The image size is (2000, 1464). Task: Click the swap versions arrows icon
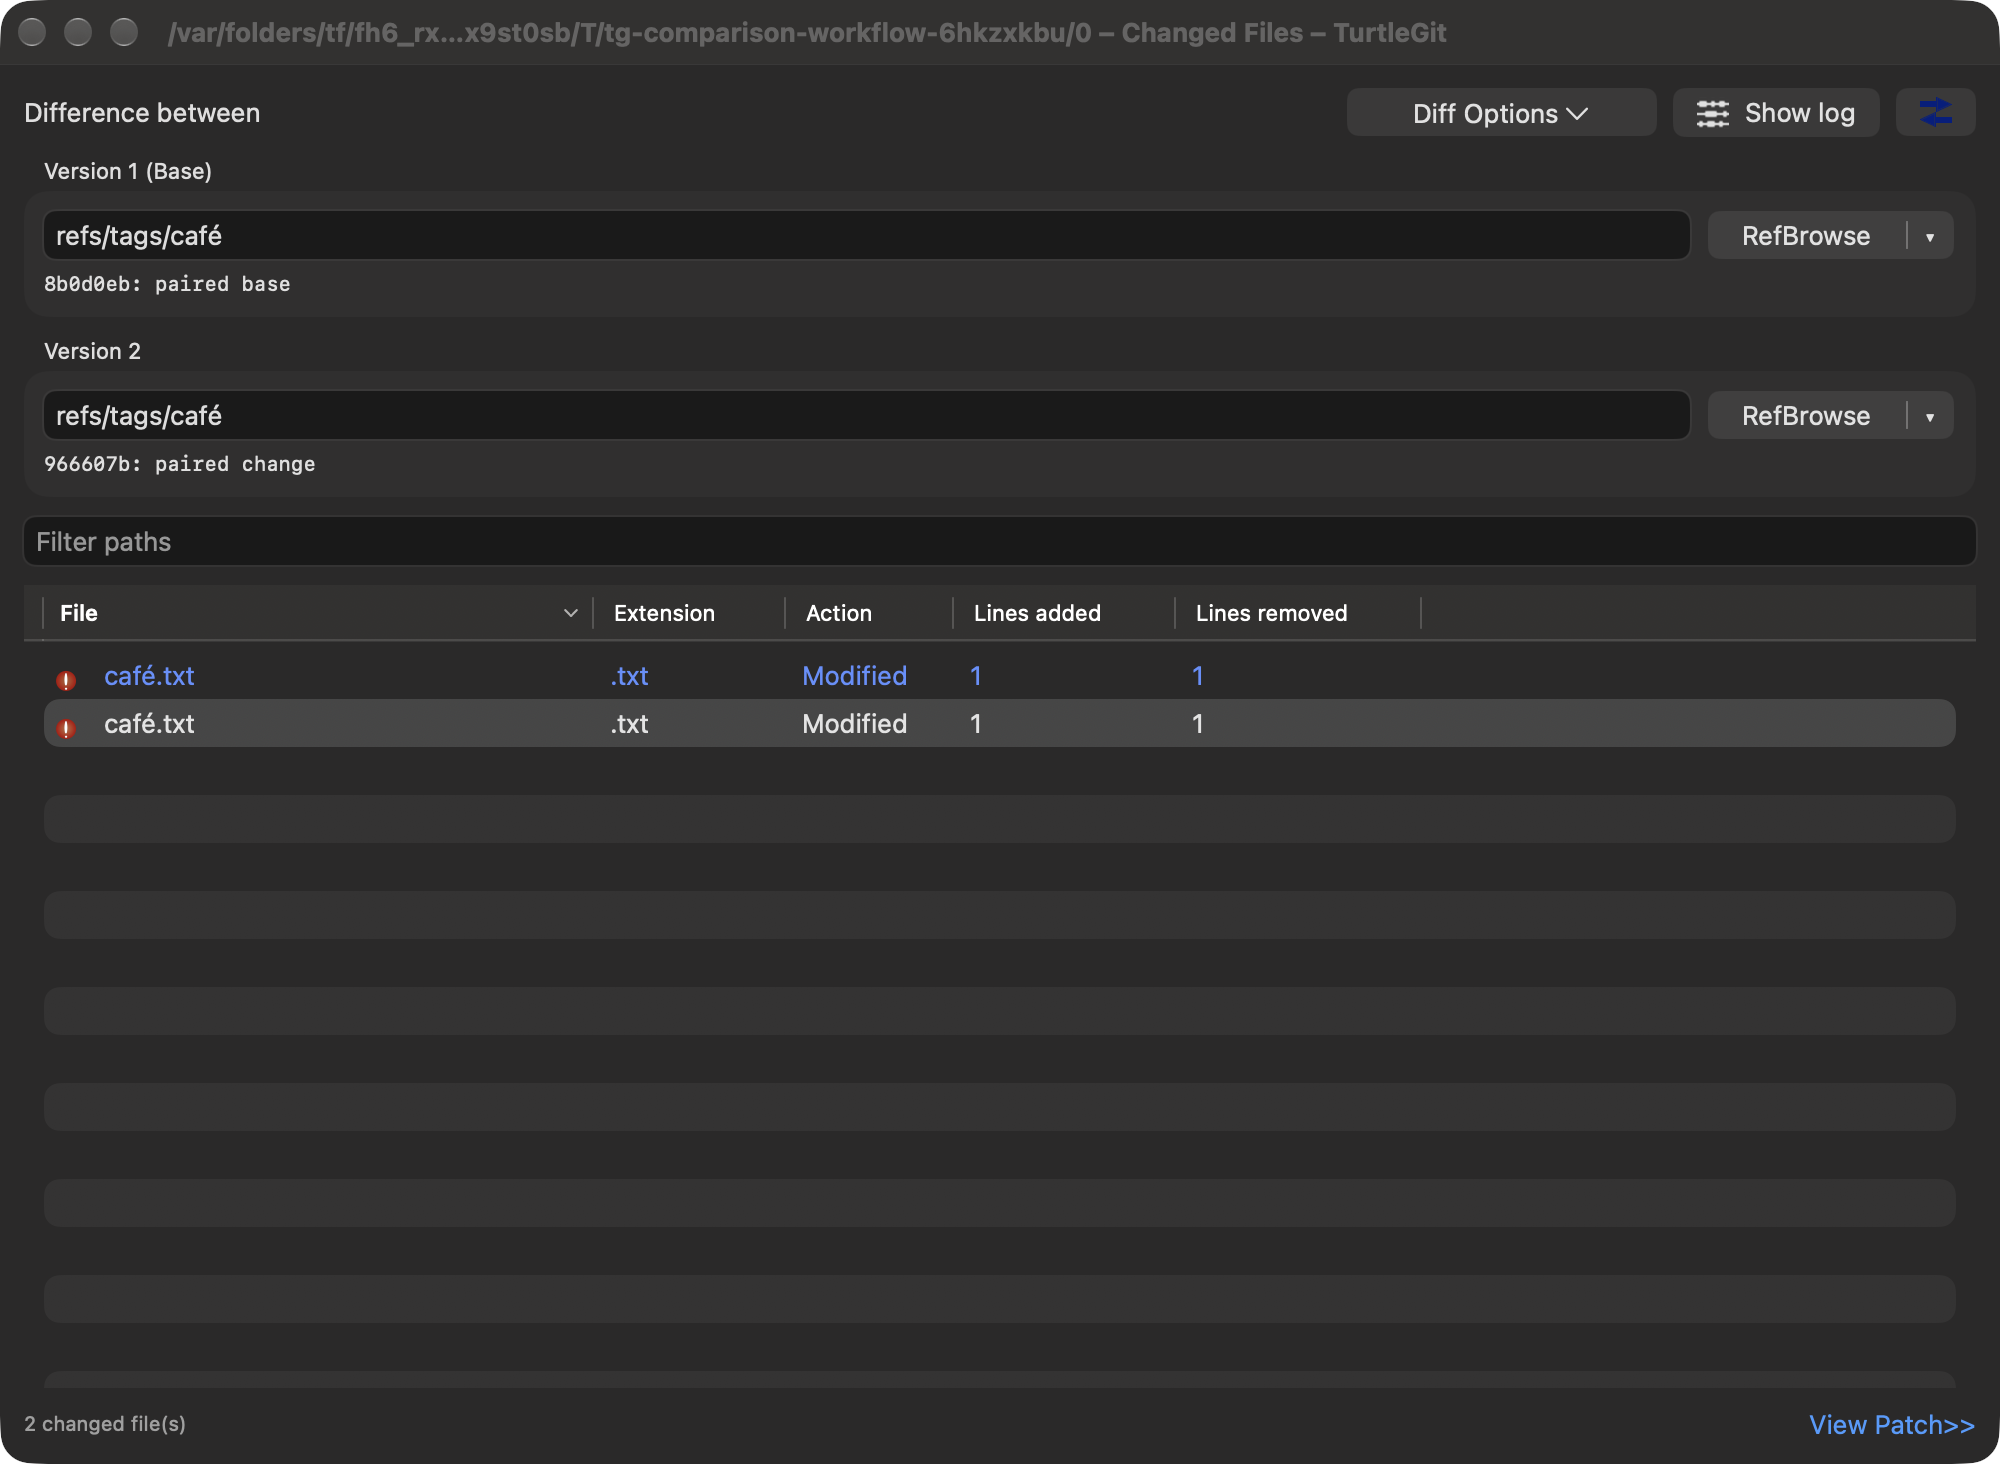coord(1935,113)
